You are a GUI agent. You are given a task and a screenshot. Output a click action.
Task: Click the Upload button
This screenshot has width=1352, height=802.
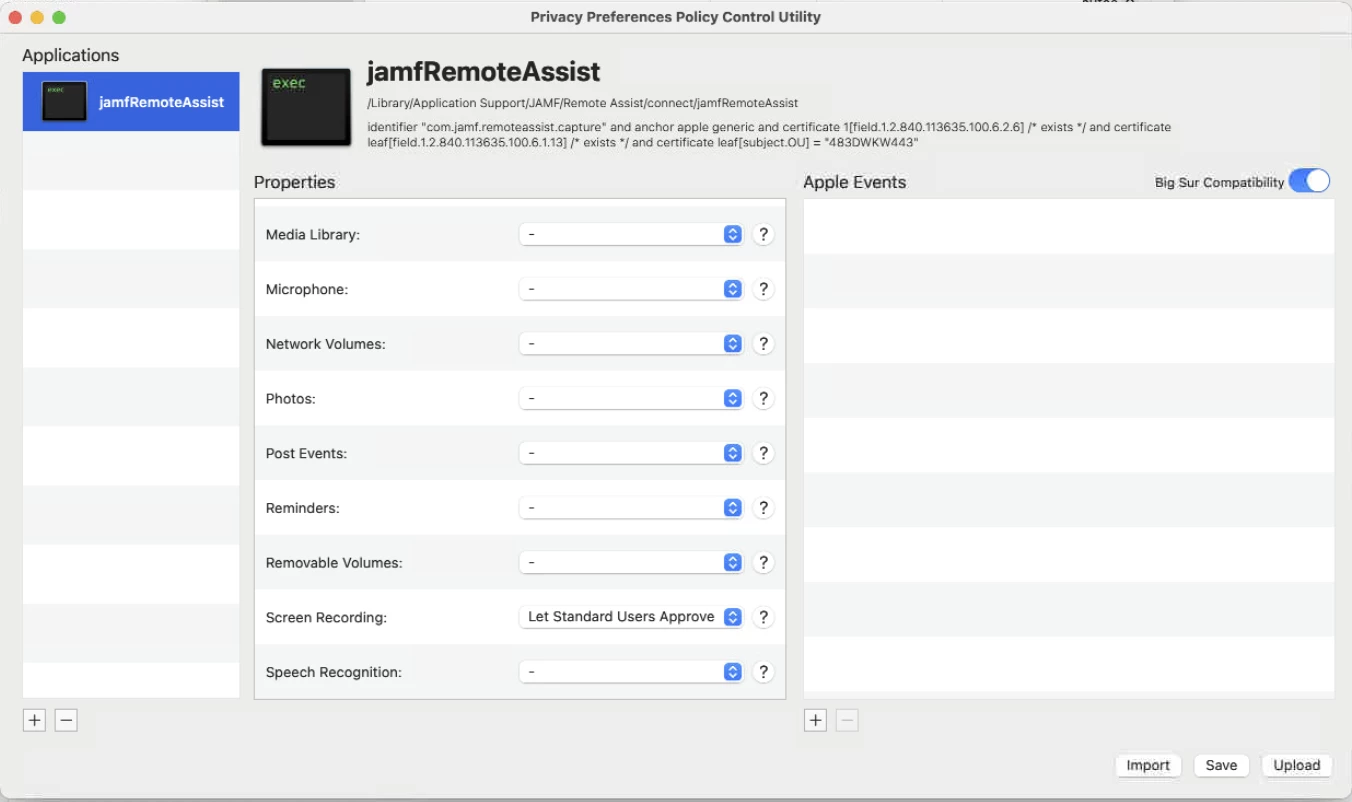(1297, 765)
